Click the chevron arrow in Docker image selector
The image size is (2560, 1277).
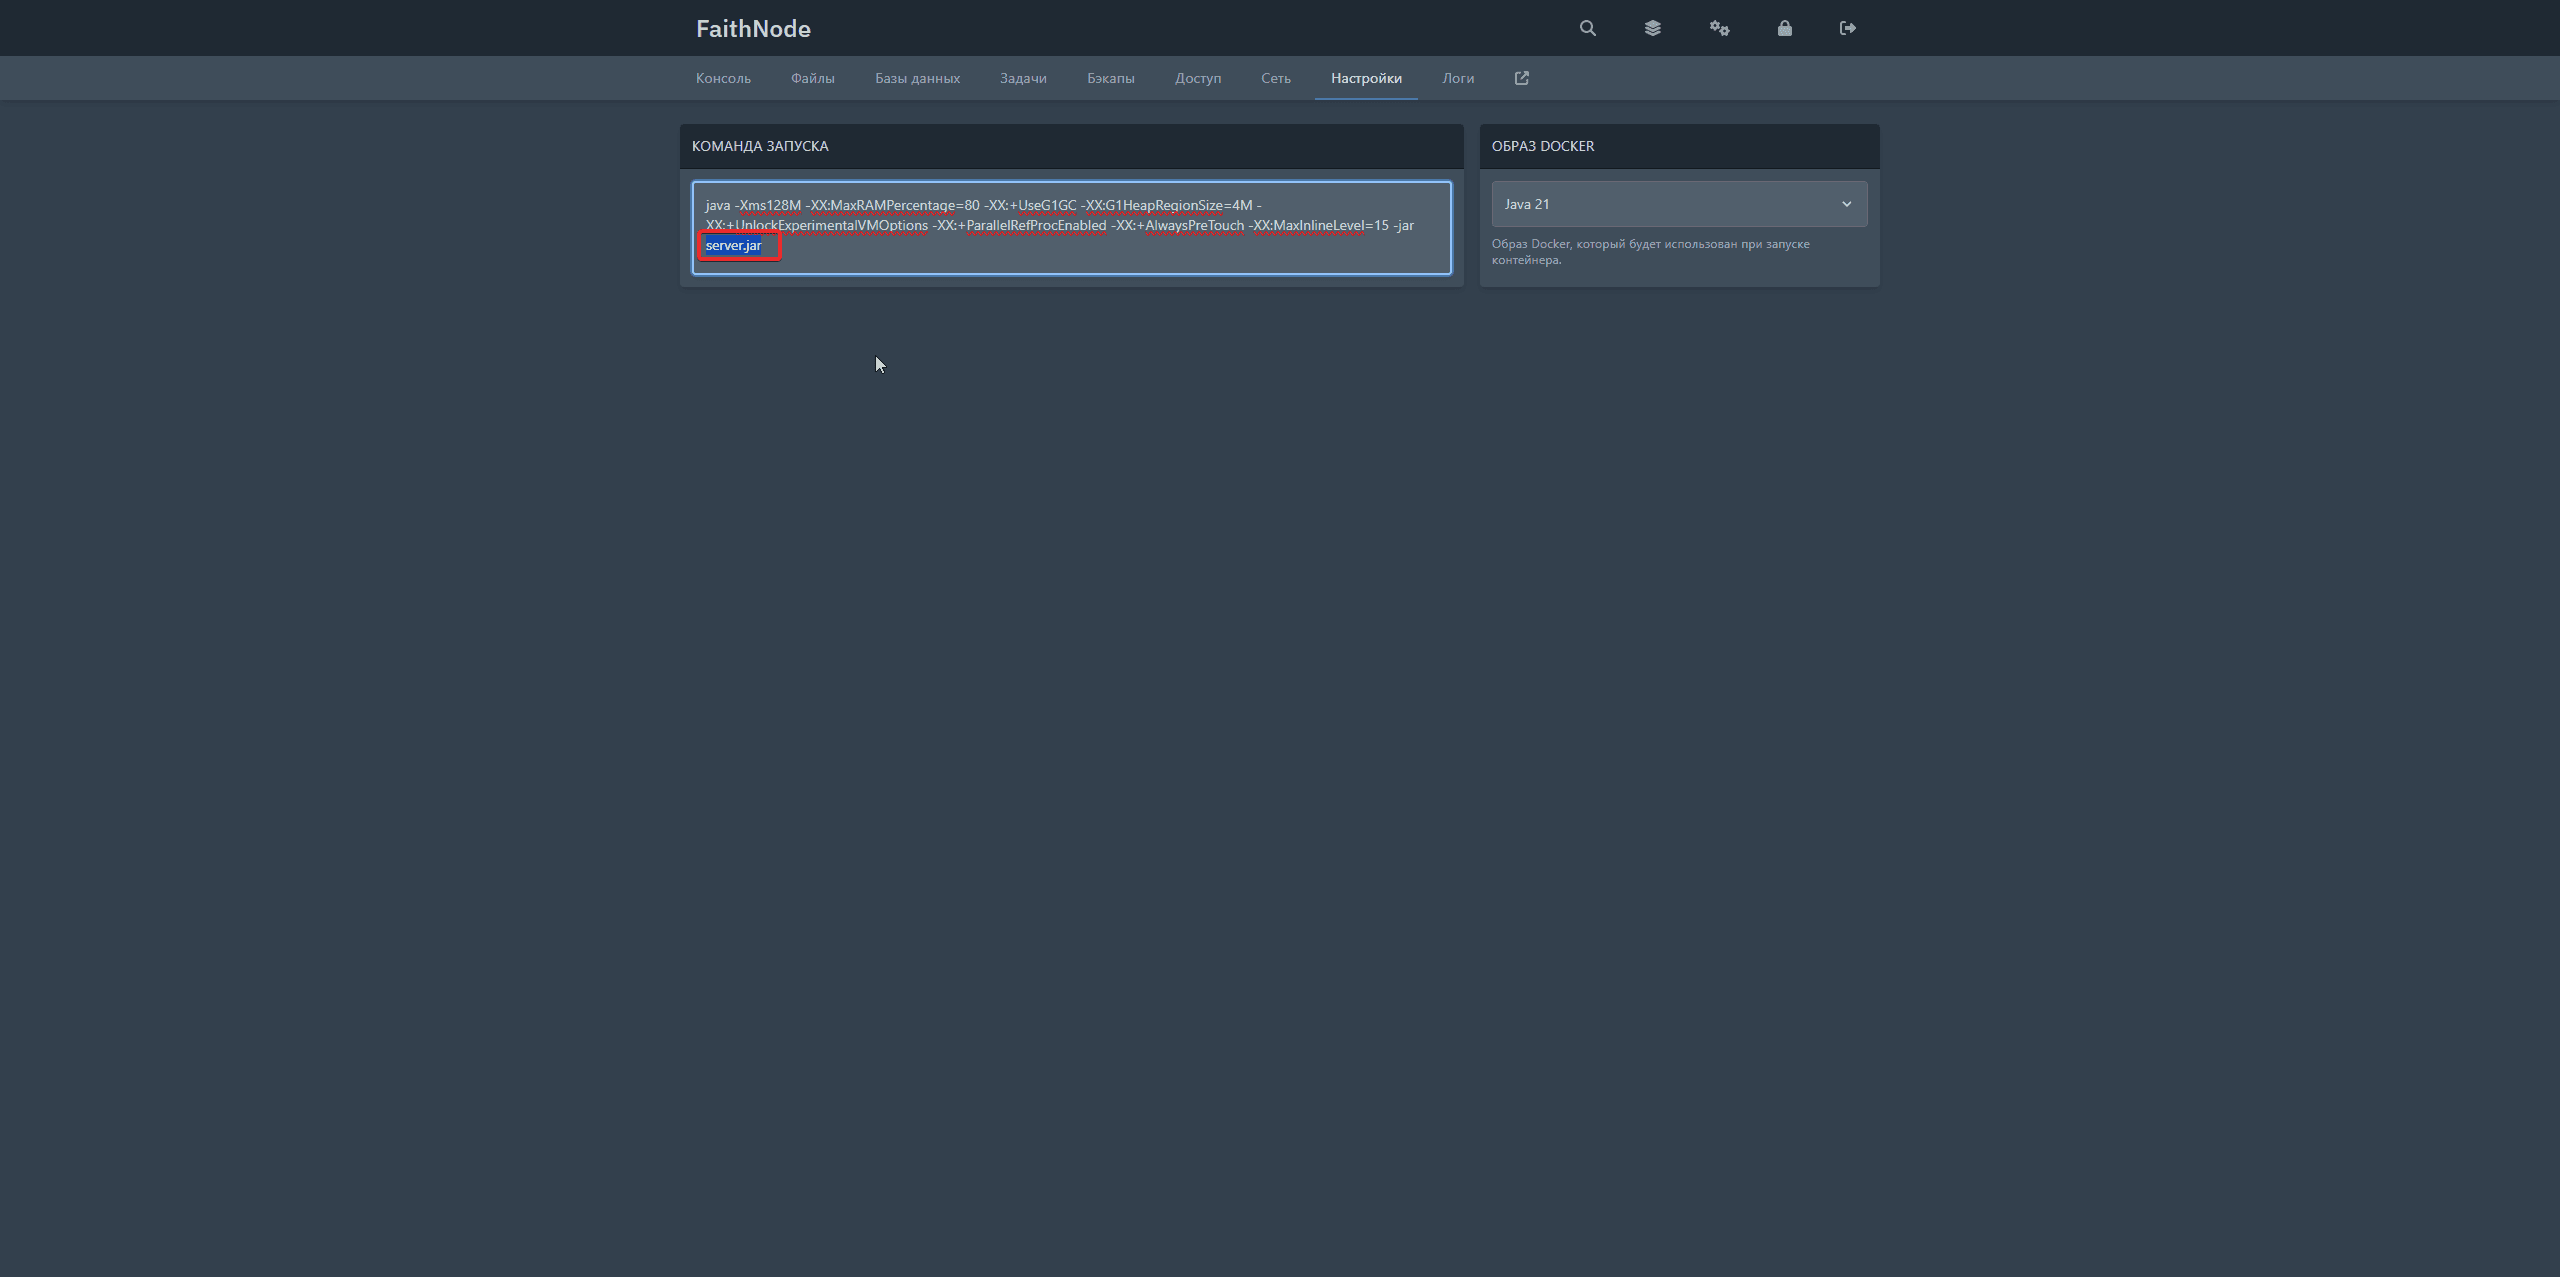tap(1846, 204)
